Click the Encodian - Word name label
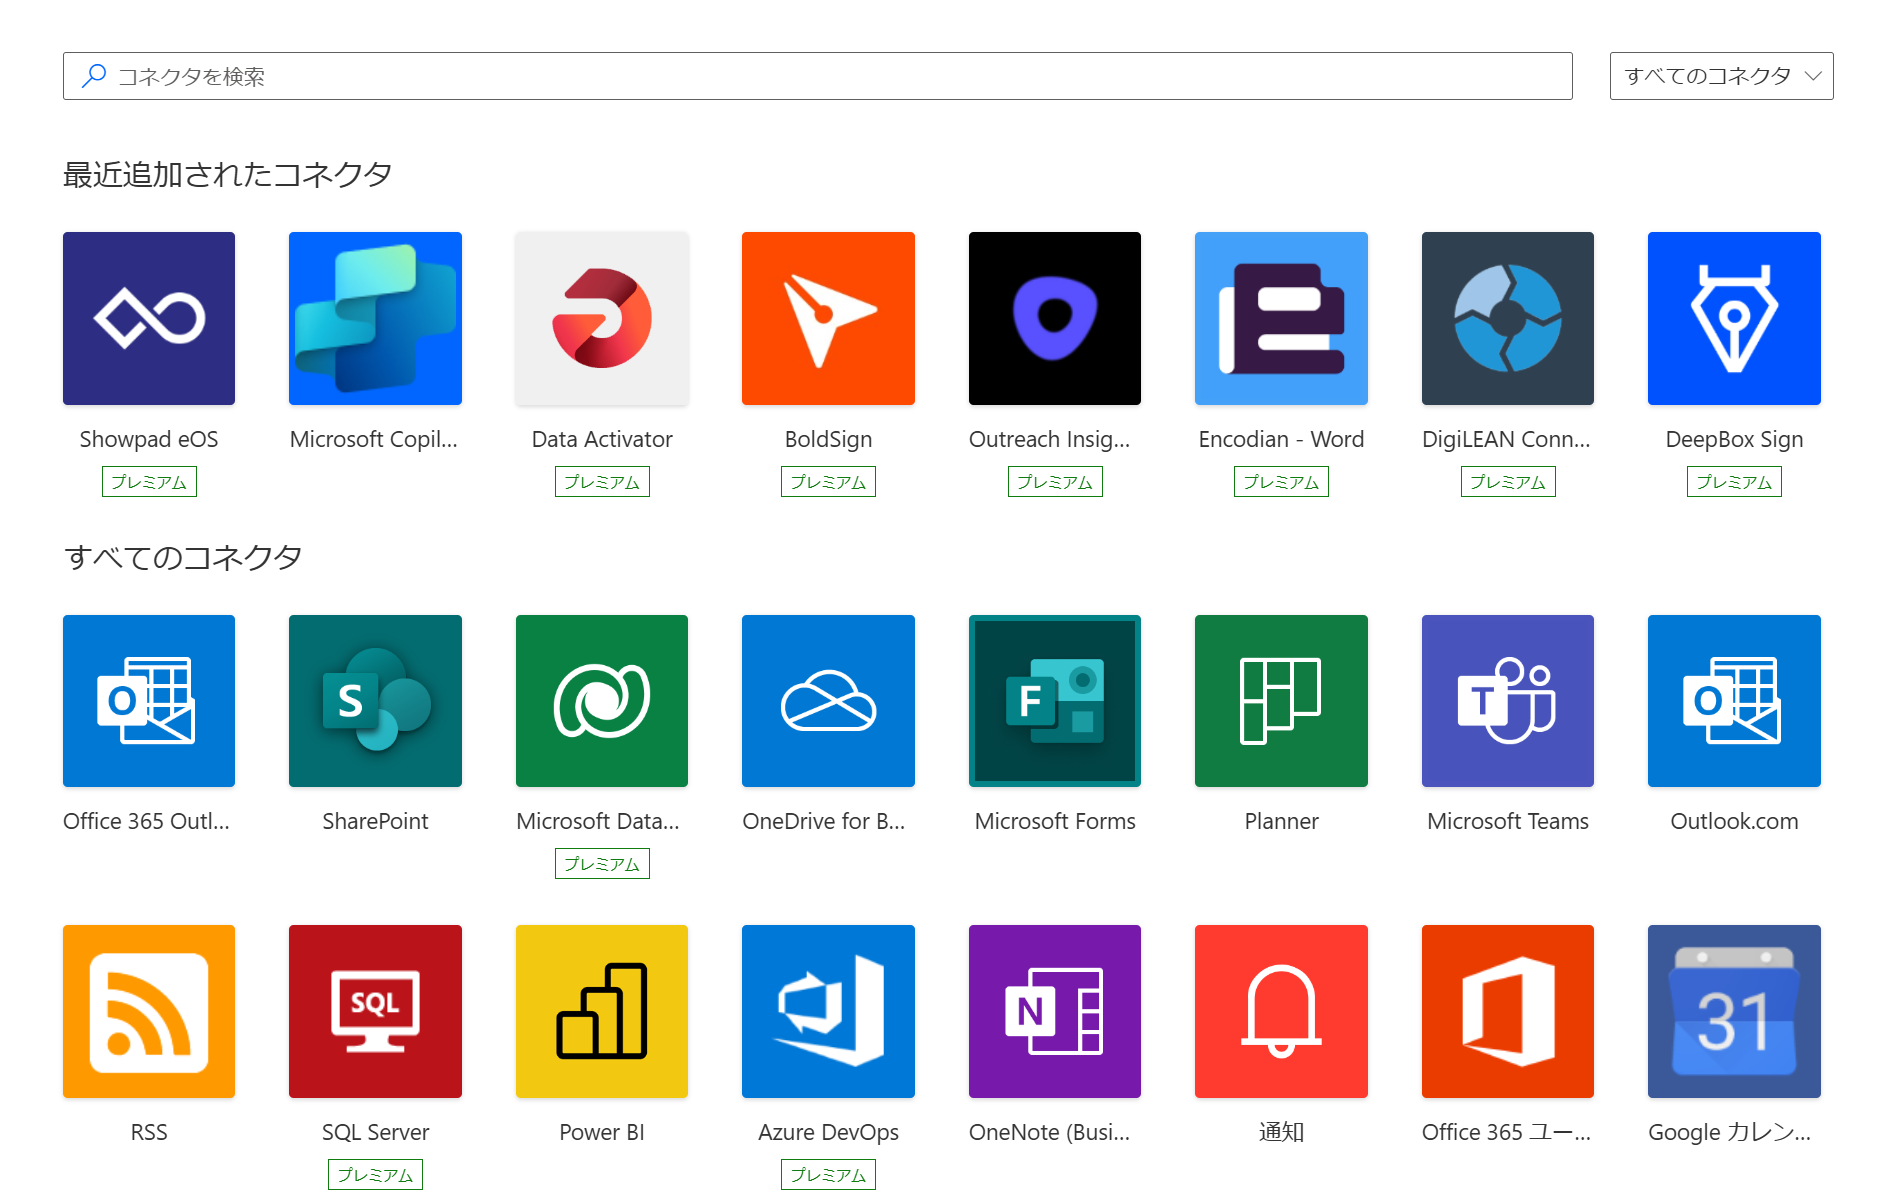The image size is (1897, 1200). pos(1281,439)
